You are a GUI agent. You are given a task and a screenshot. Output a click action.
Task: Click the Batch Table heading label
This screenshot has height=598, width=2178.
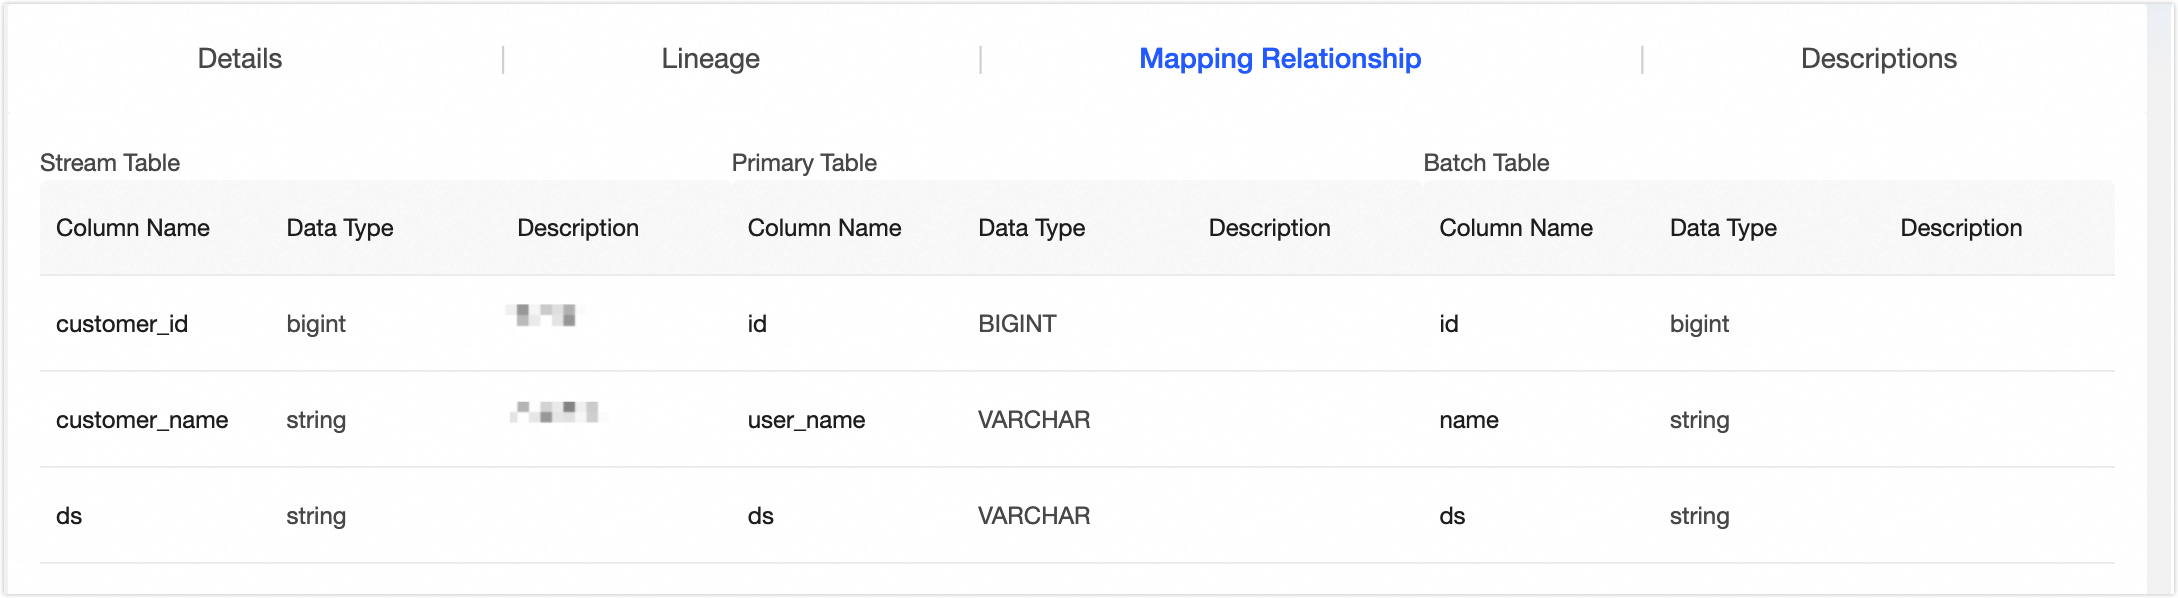click(x=1486, y=163)
